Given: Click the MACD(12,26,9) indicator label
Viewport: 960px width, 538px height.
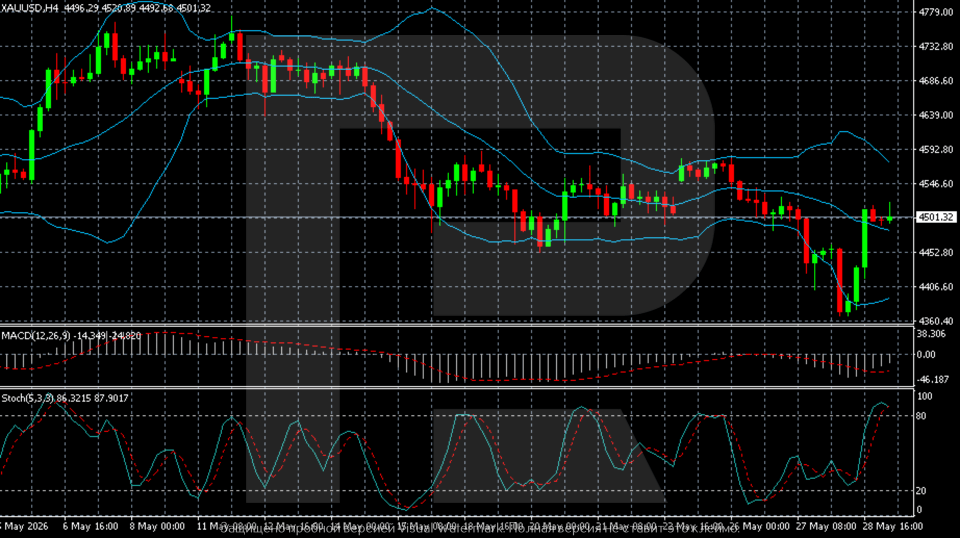Looking at the screenshot, I should tap(36, 336).
